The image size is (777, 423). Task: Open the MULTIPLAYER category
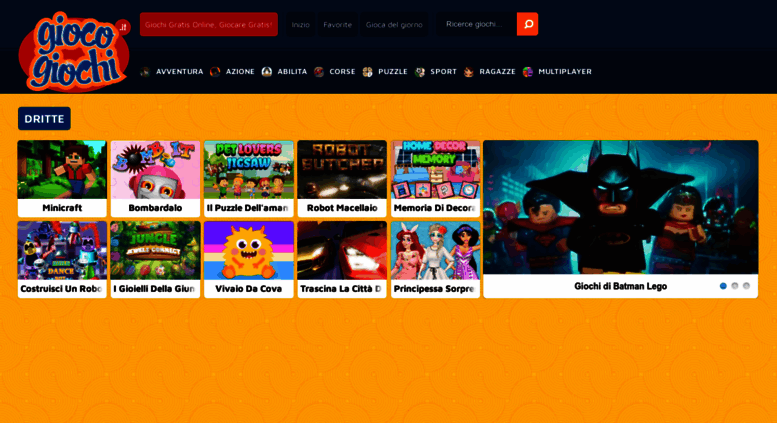(x=565, y=72)
